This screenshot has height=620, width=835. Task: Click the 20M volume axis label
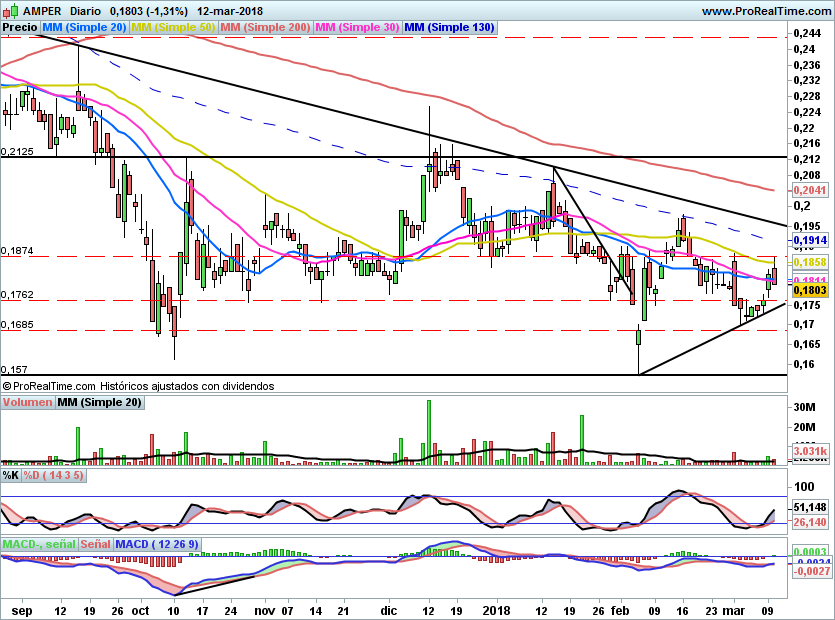[x=804, y=427]
